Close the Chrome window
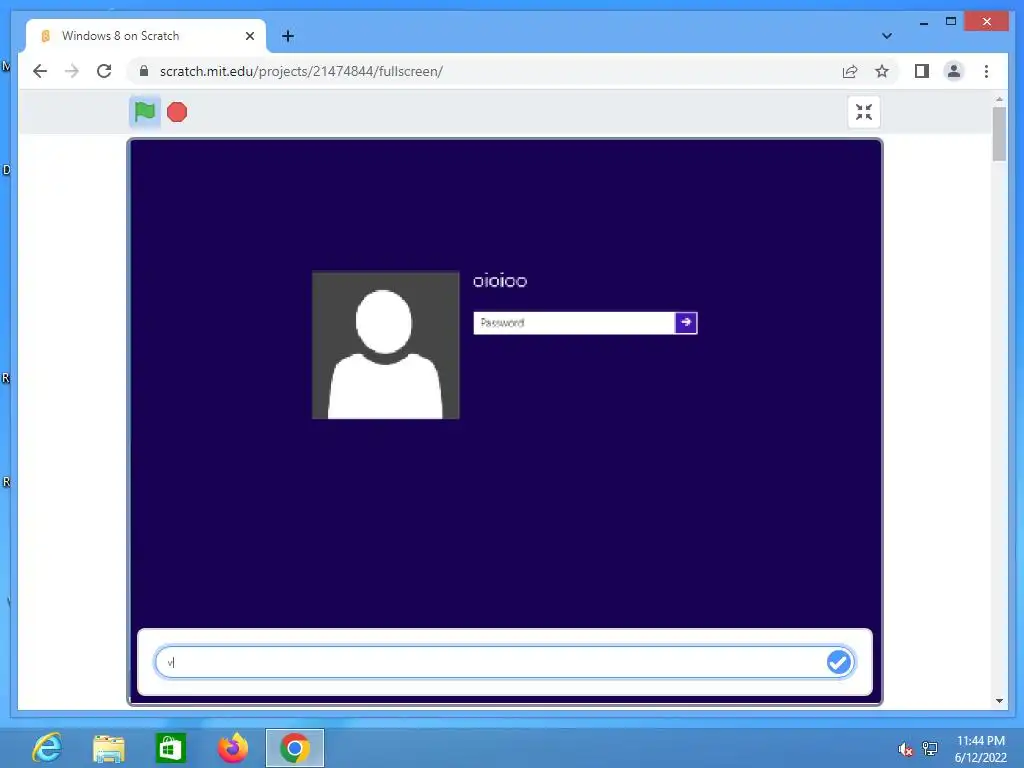 (x=986, y=22)
